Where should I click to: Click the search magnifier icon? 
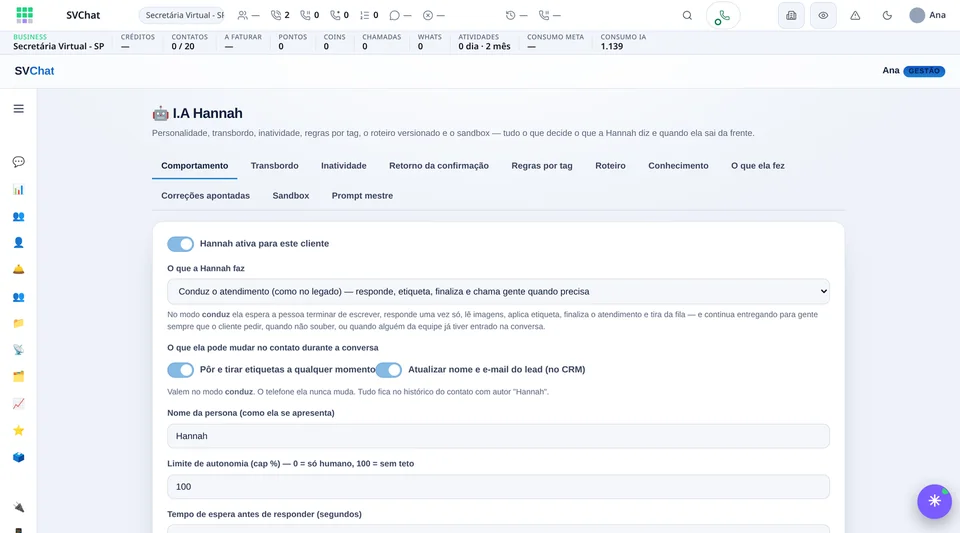[x=687, y=15]
